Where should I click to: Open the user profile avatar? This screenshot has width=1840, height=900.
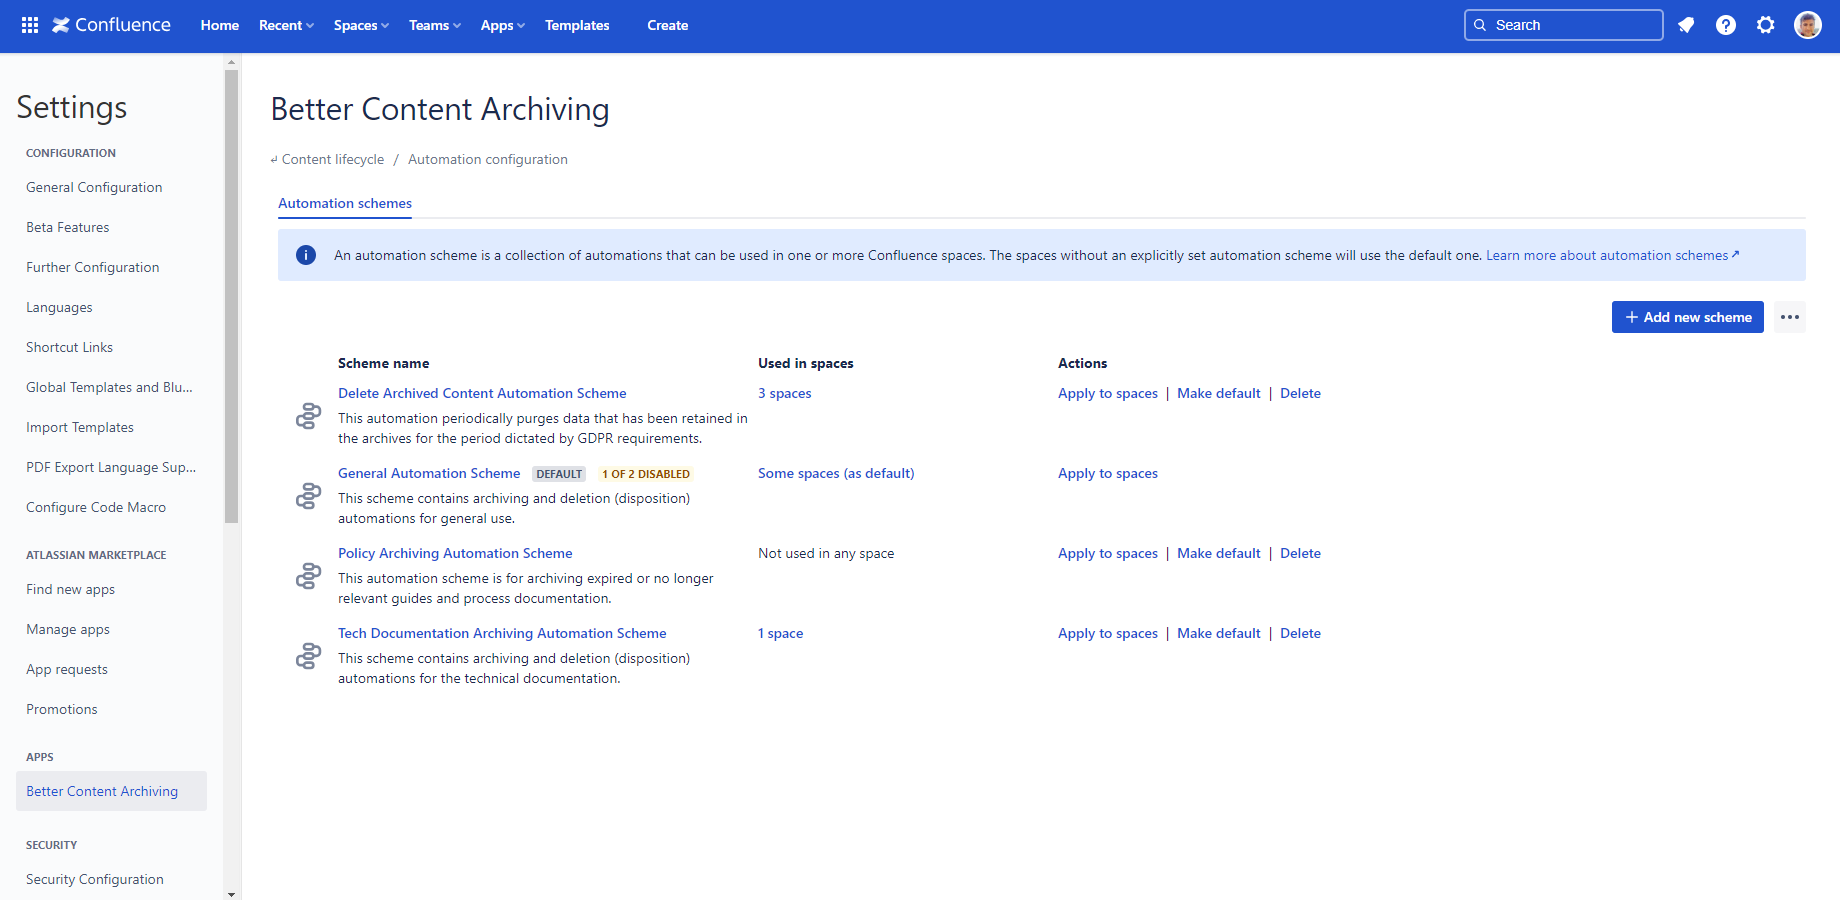(1808, 25)
